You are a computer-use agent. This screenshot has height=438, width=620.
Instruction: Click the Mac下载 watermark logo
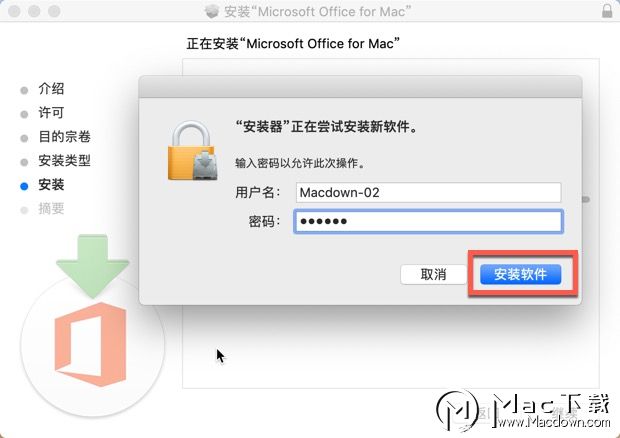(523, 411)
